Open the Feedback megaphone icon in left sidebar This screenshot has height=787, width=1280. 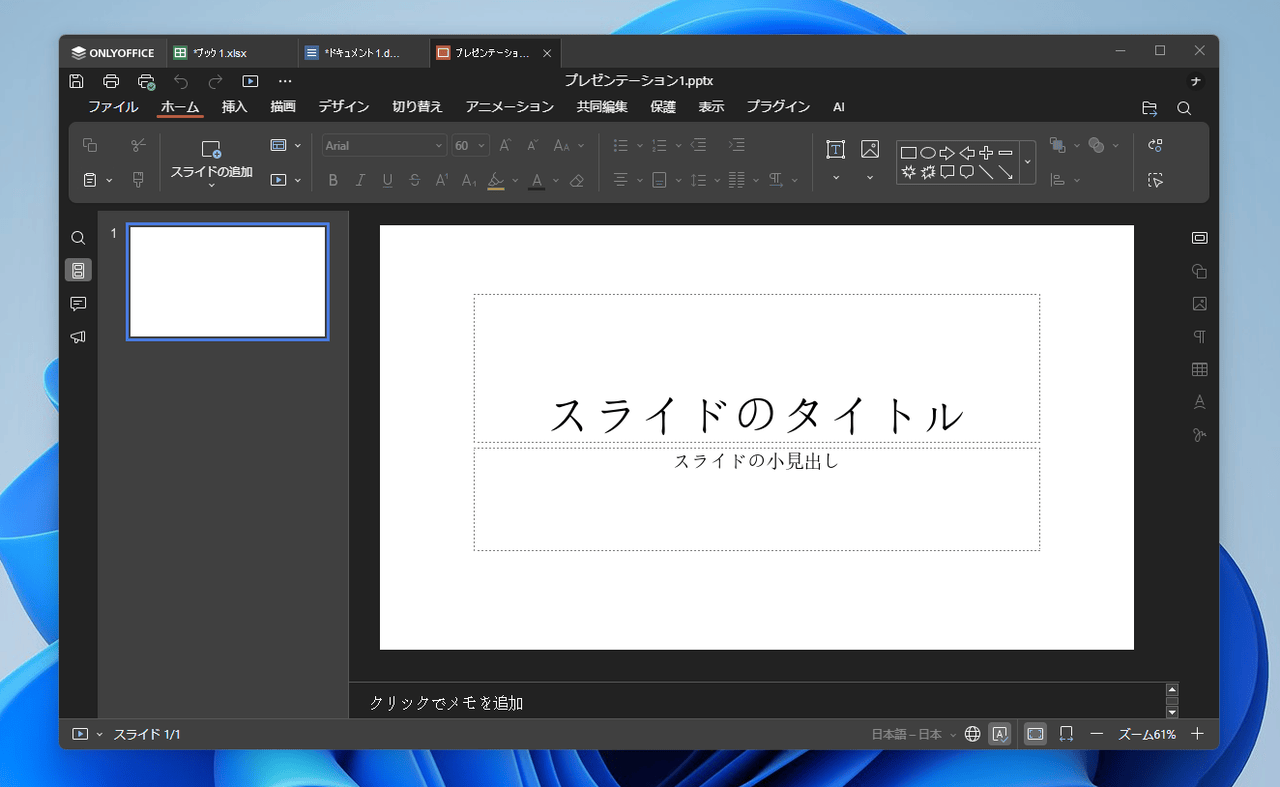coord(78,337)
